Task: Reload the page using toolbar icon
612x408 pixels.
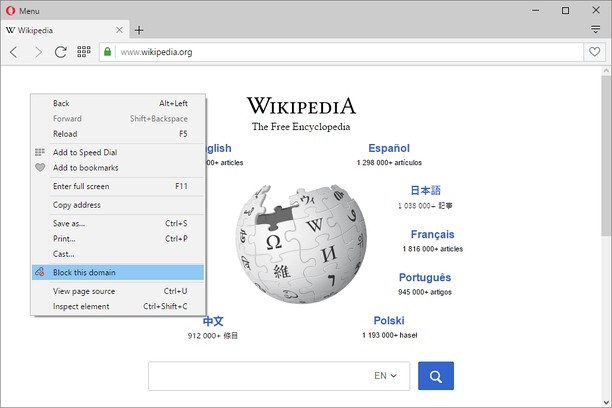Action: coord(60,51)
